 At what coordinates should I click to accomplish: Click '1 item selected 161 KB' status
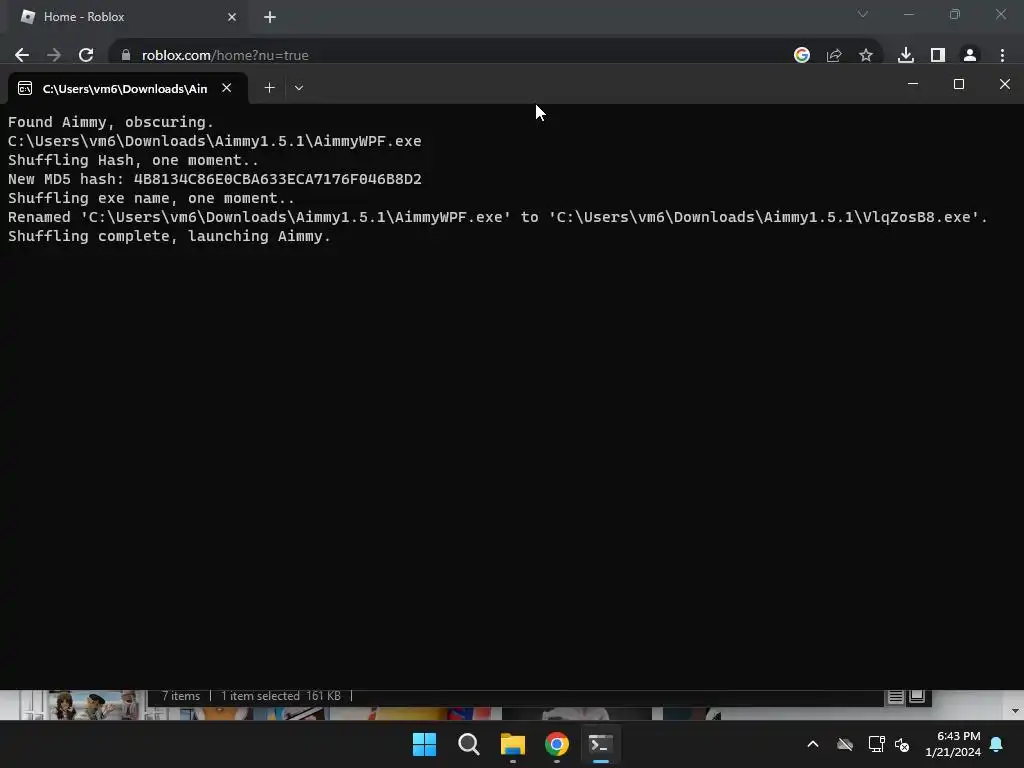click(x=281, y=696)
